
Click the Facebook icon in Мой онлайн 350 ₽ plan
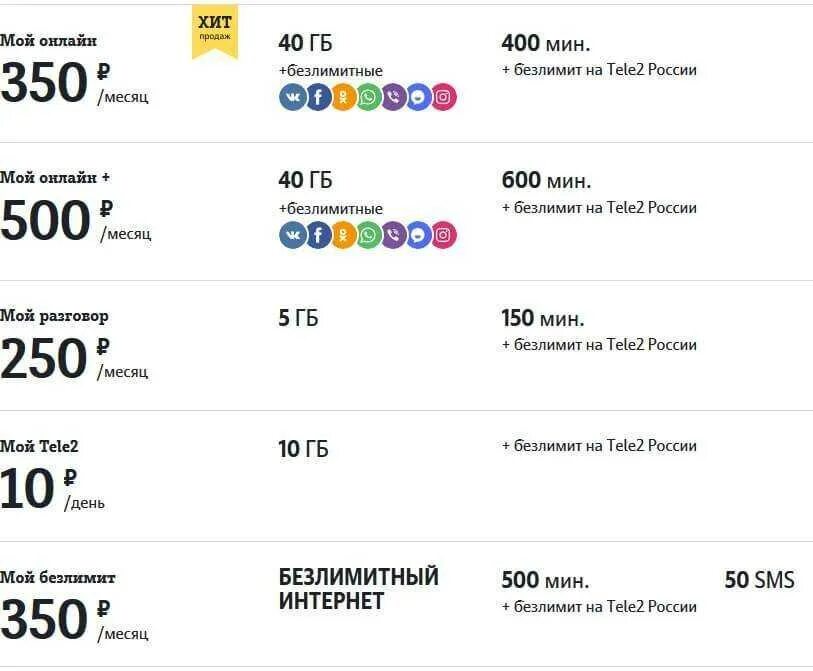318,97
